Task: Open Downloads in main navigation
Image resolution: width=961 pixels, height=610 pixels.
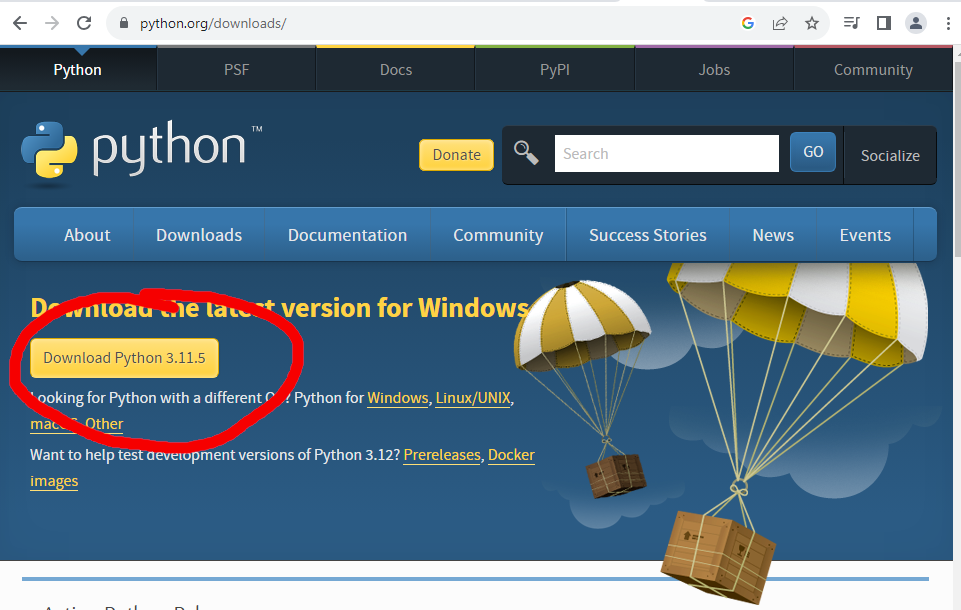Action: point(199,235)
